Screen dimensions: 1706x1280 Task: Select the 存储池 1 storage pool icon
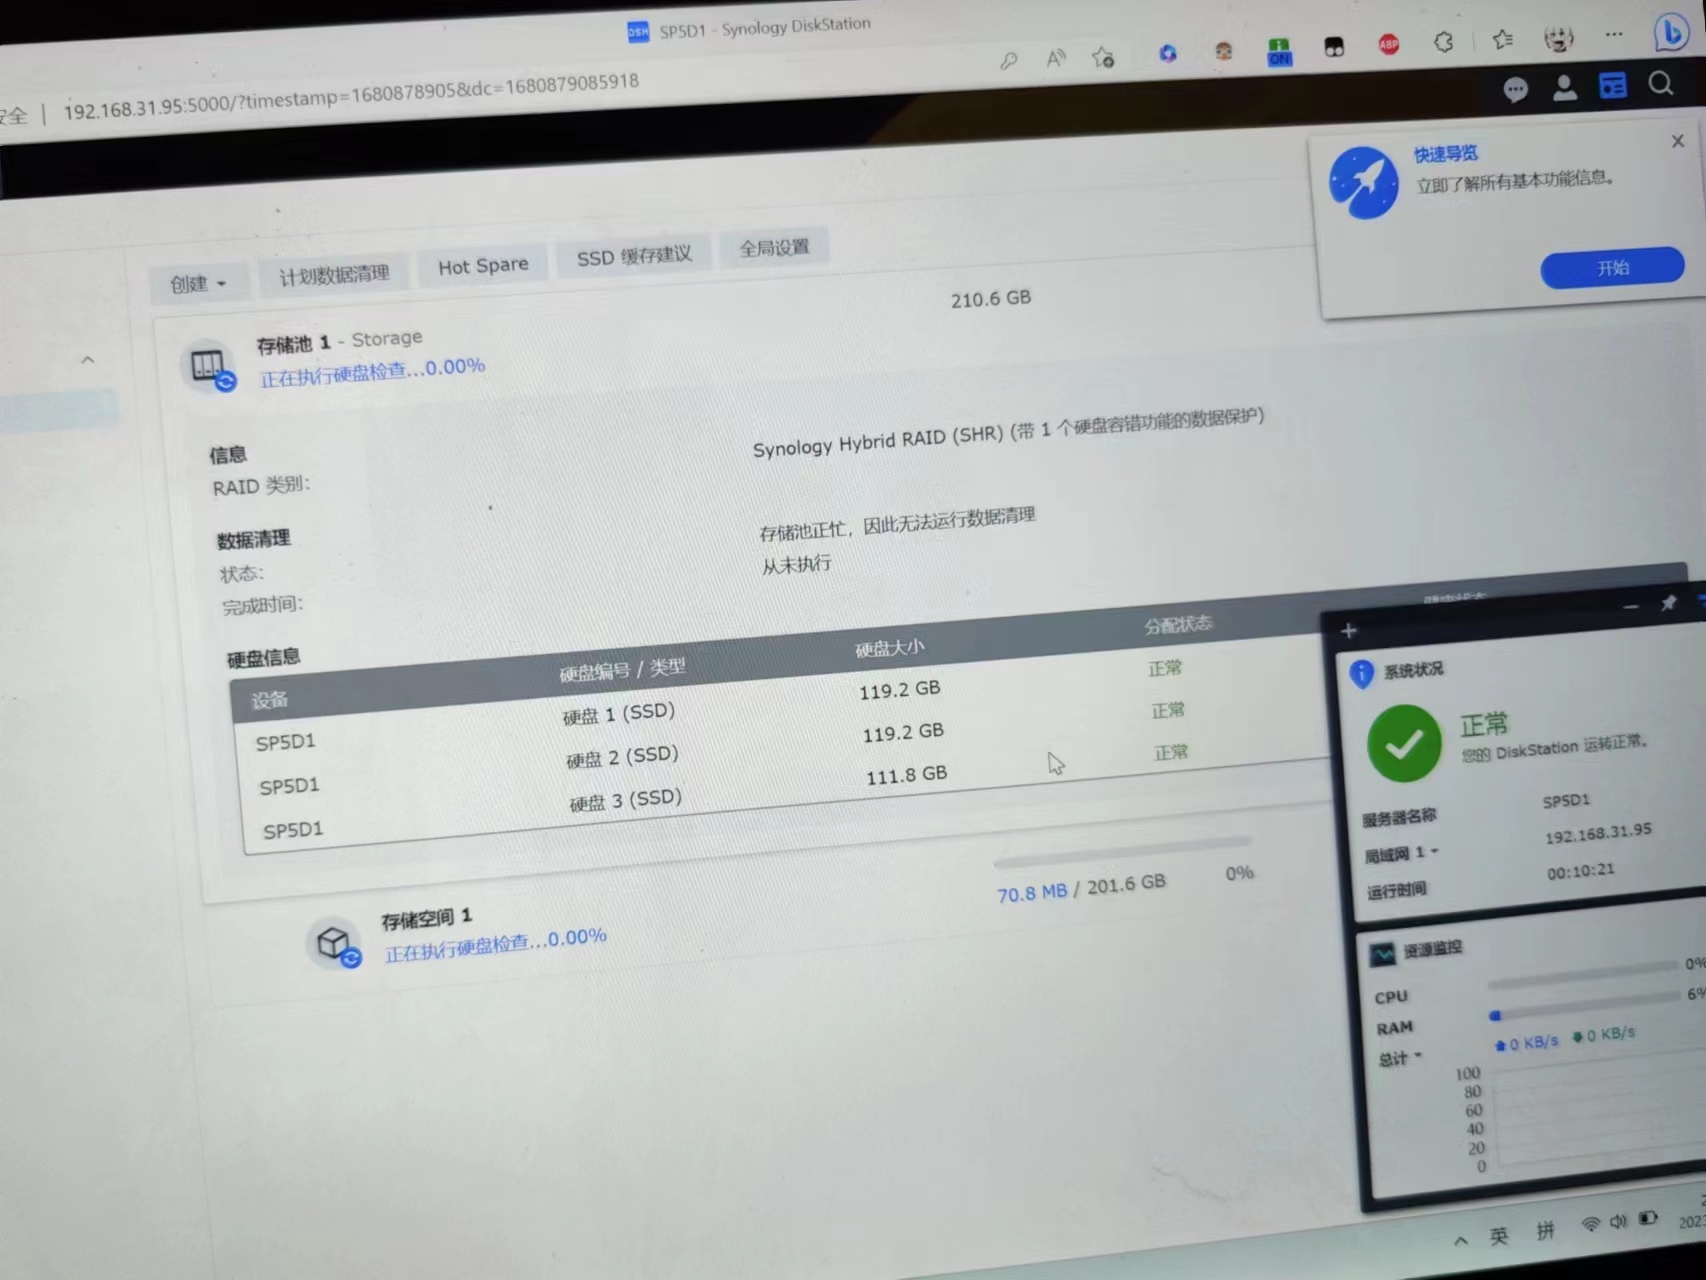[x=210, y=366]
